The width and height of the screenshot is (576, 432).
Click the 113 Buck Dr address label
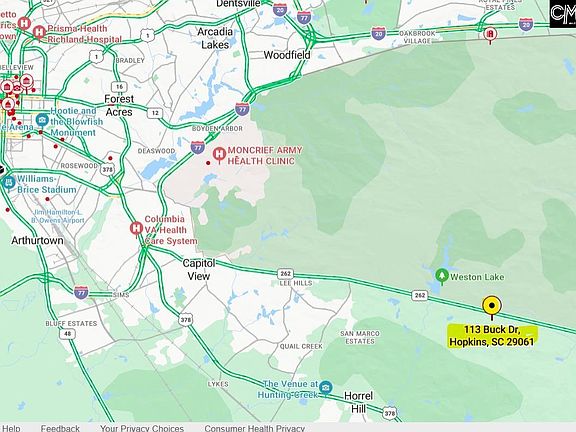(x=492, y=336)
